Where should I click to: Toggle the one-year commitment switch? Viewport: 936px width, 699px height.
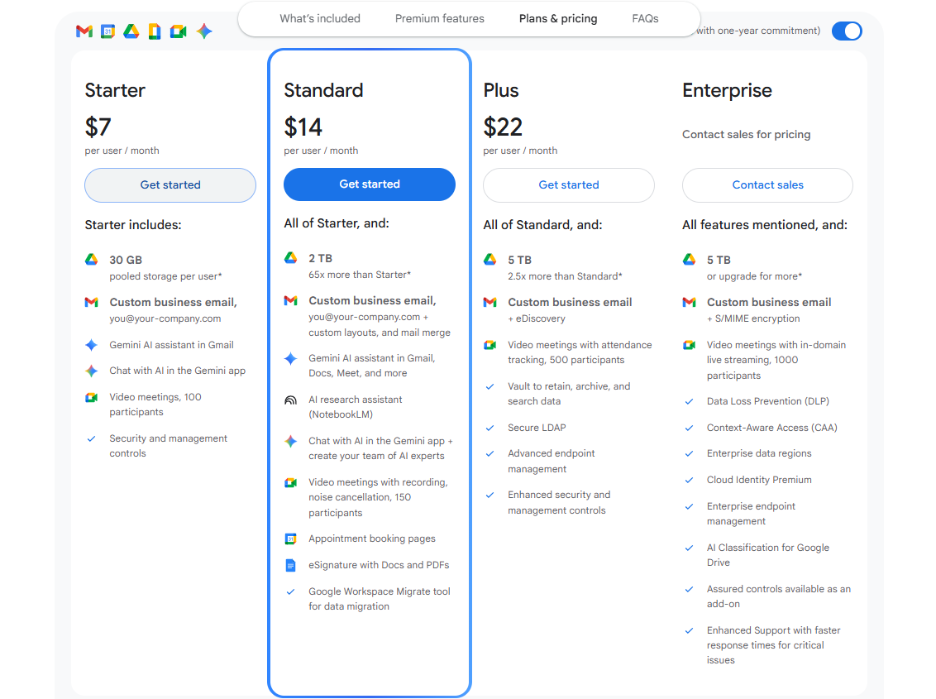point(847,31)
